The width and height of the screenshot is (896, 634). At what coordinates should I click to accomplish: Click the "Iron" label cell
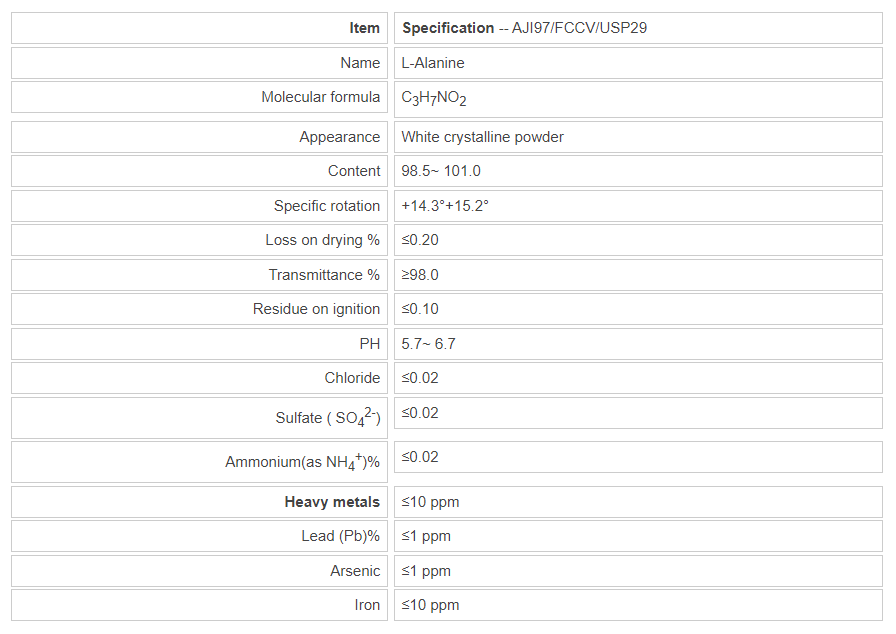(367, 605)
